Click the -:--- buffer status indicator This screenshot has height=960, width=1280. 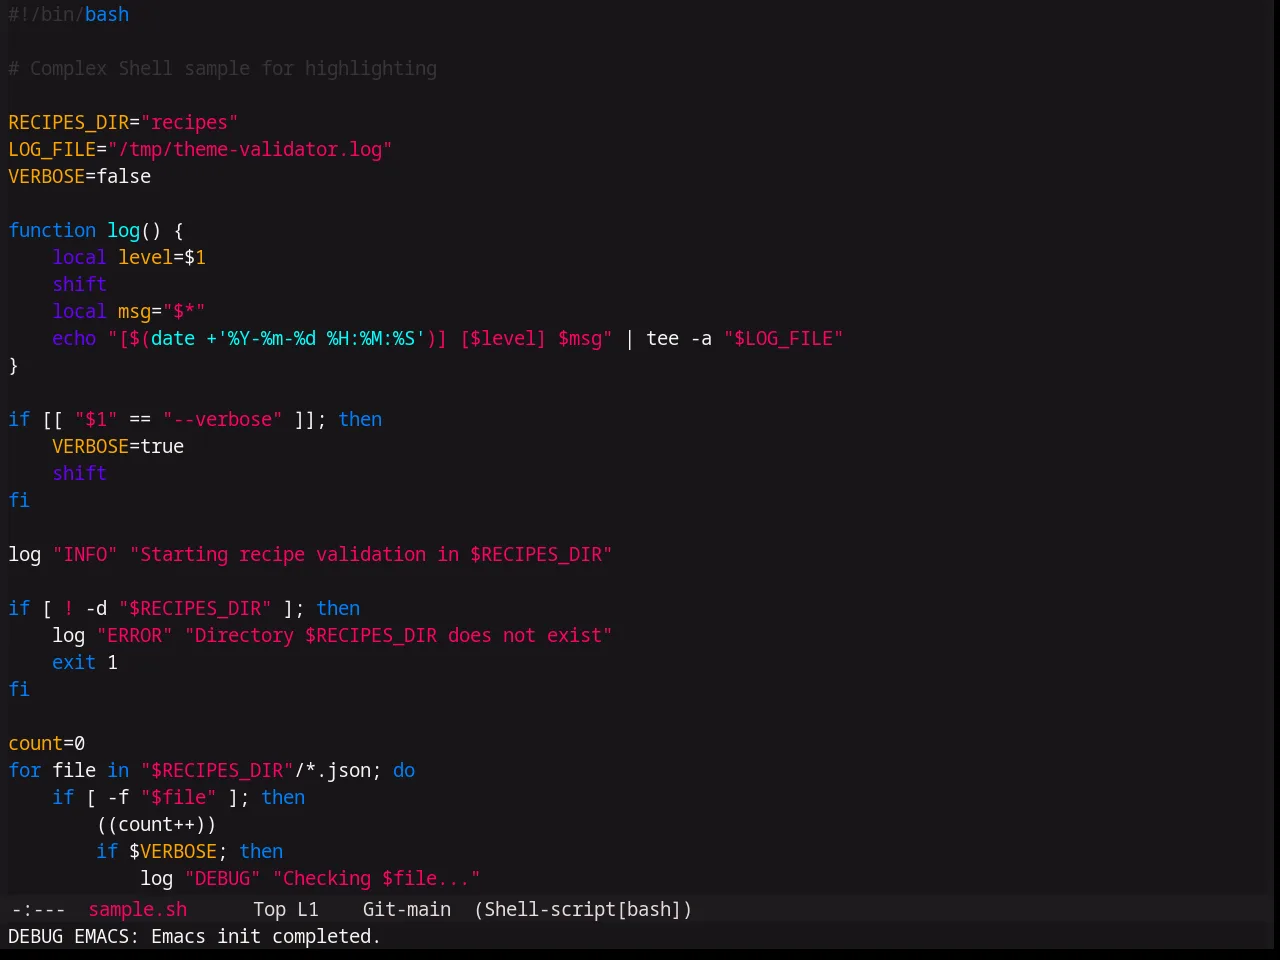click(x=38, y=909)
